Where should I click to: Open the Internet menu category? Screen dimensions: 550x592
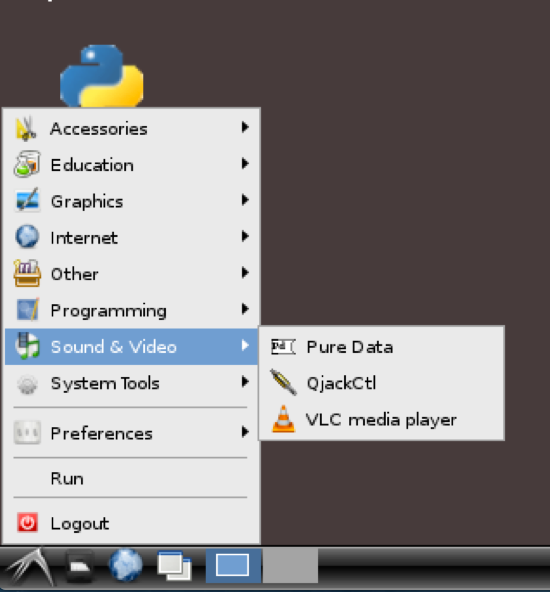pyautogui.click(x=131, y=237)
